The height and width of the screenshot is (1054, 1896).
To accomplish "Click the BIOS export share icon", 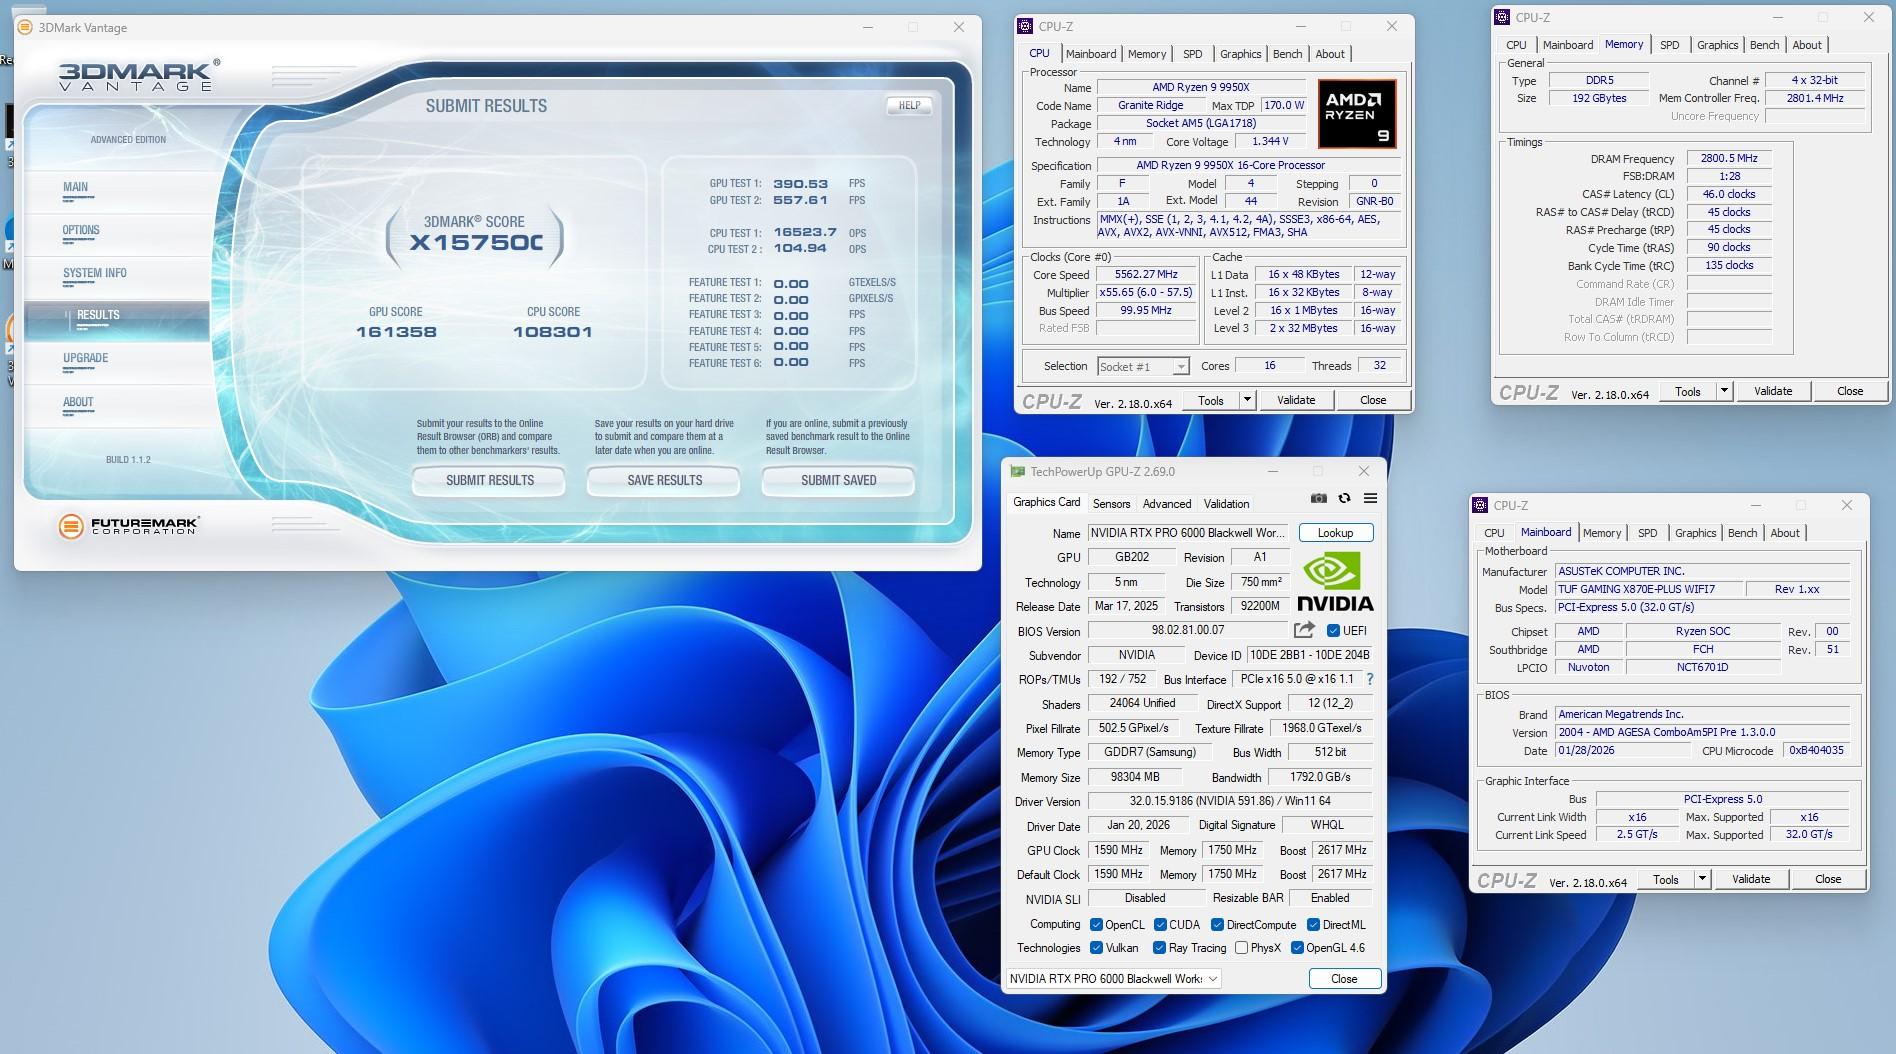I will (1303, 630).
